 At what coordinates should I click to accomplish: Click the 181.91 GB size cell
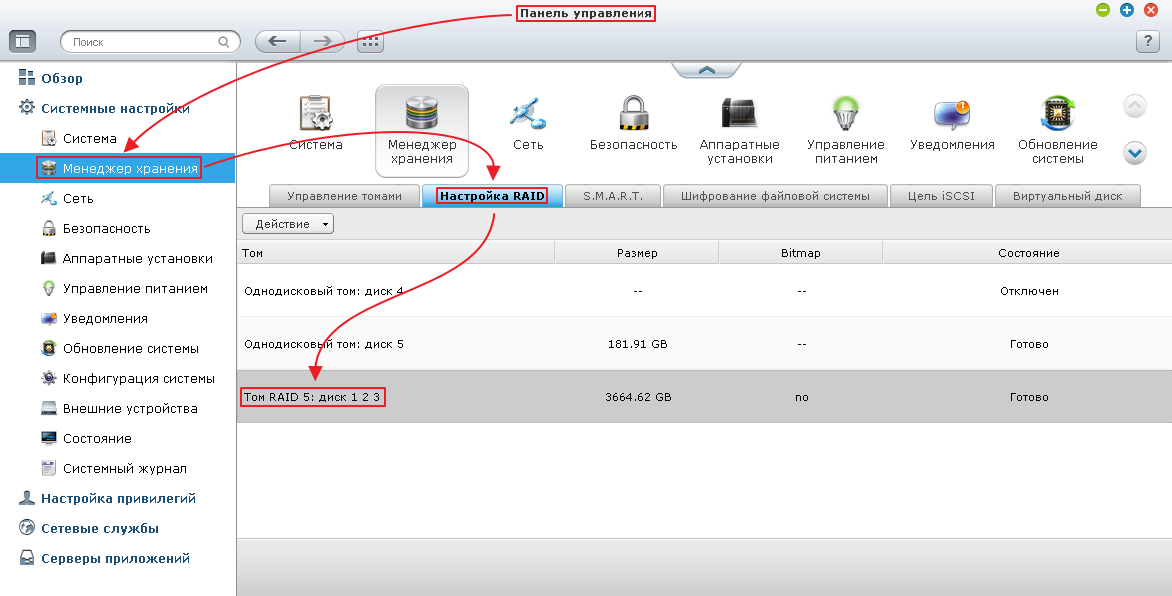[638, 344]
